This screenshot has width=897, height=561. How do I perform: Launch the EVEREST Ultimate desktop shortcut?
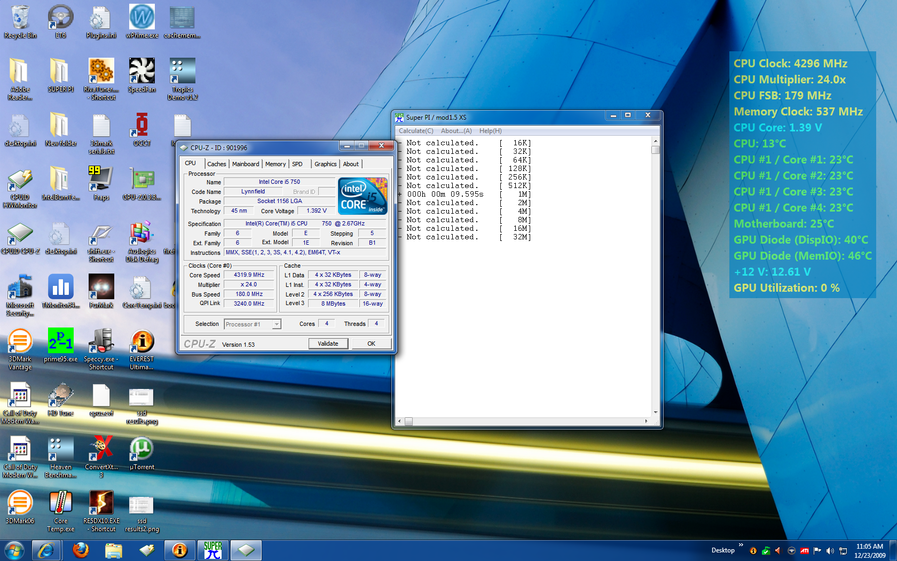point(141,349)
